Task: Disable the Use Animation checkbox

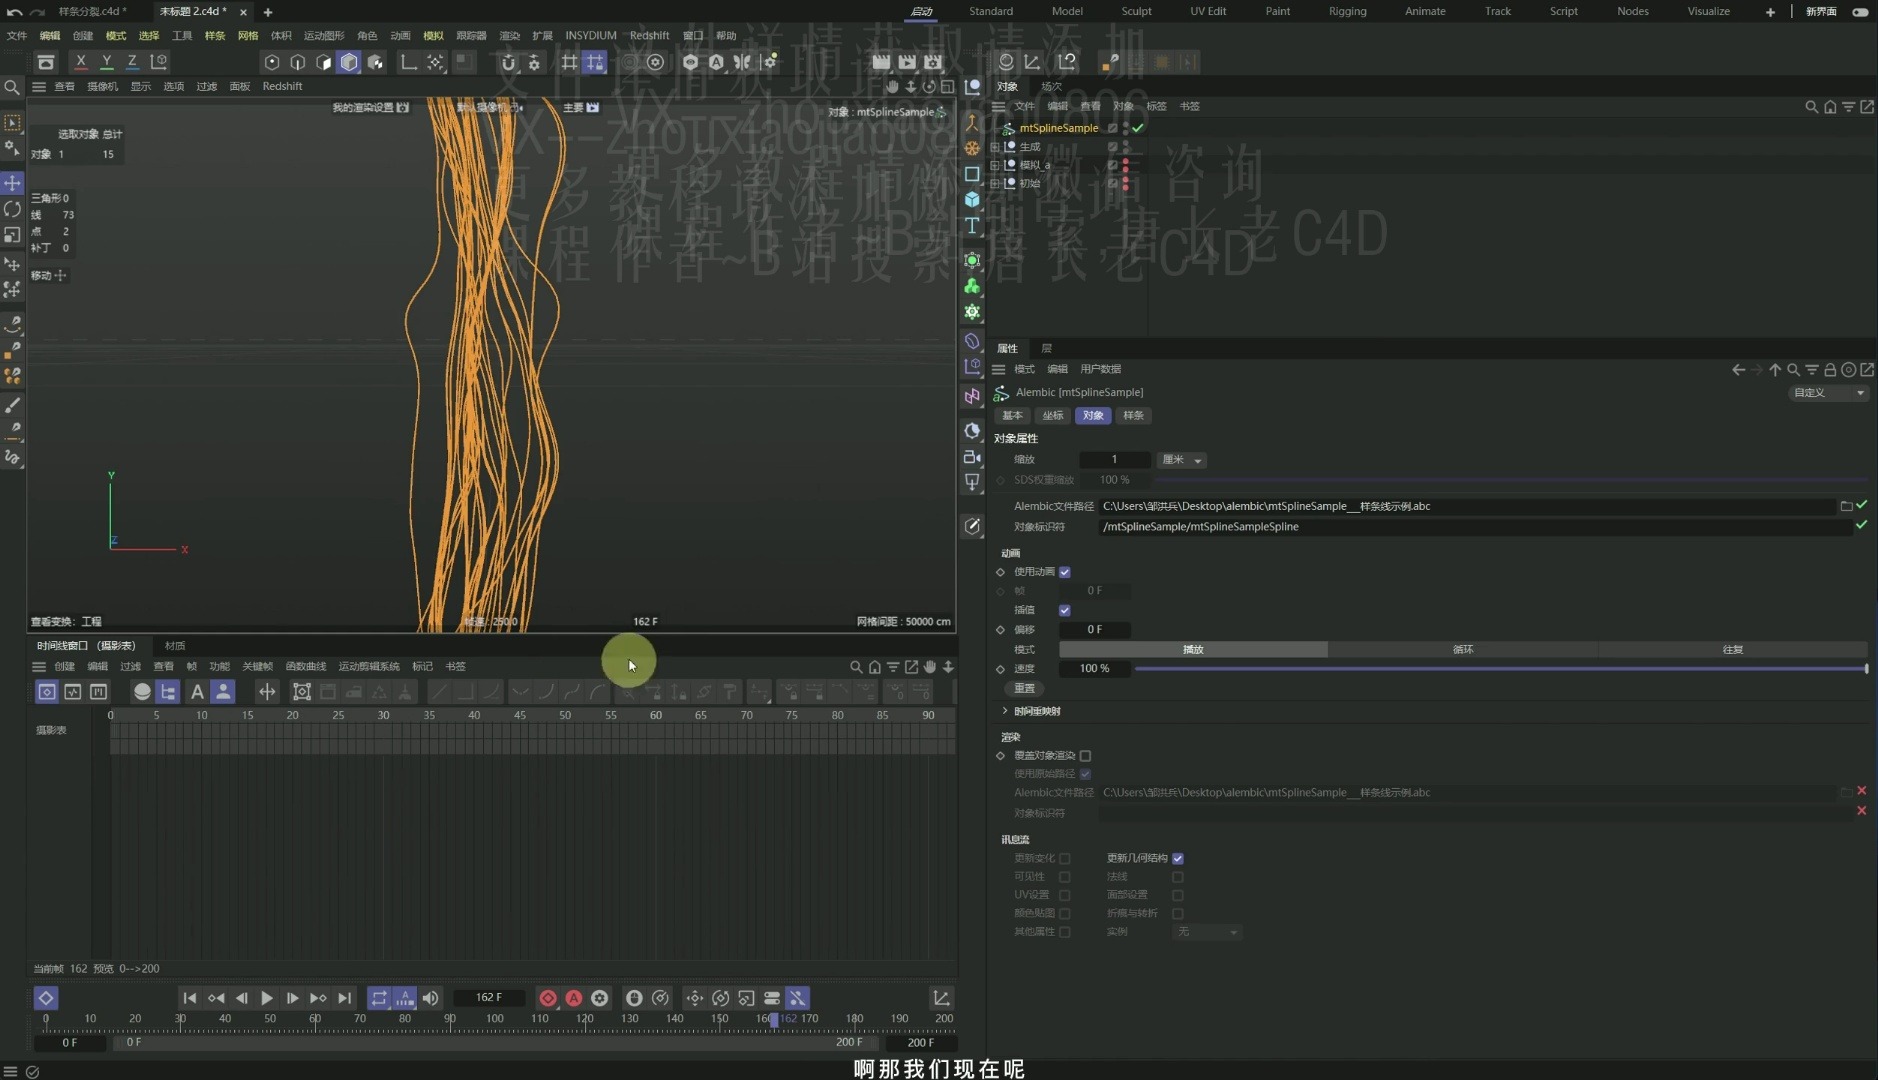Action: [x=1065, y=572]
